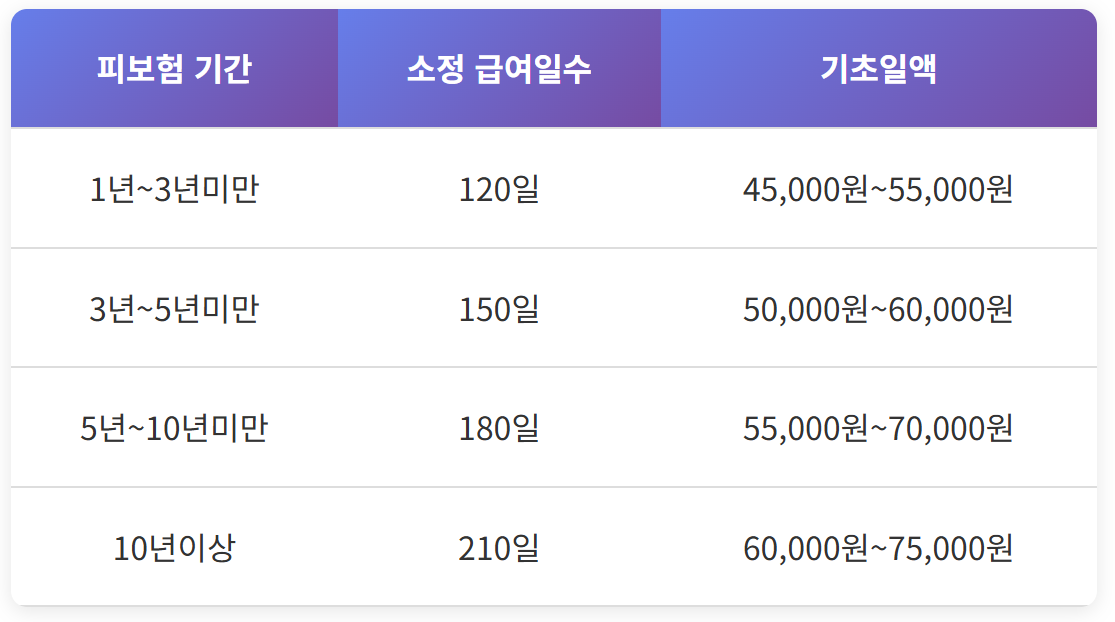
Task: Click the 피보험 기간 column header
Action: click(174, 68)
